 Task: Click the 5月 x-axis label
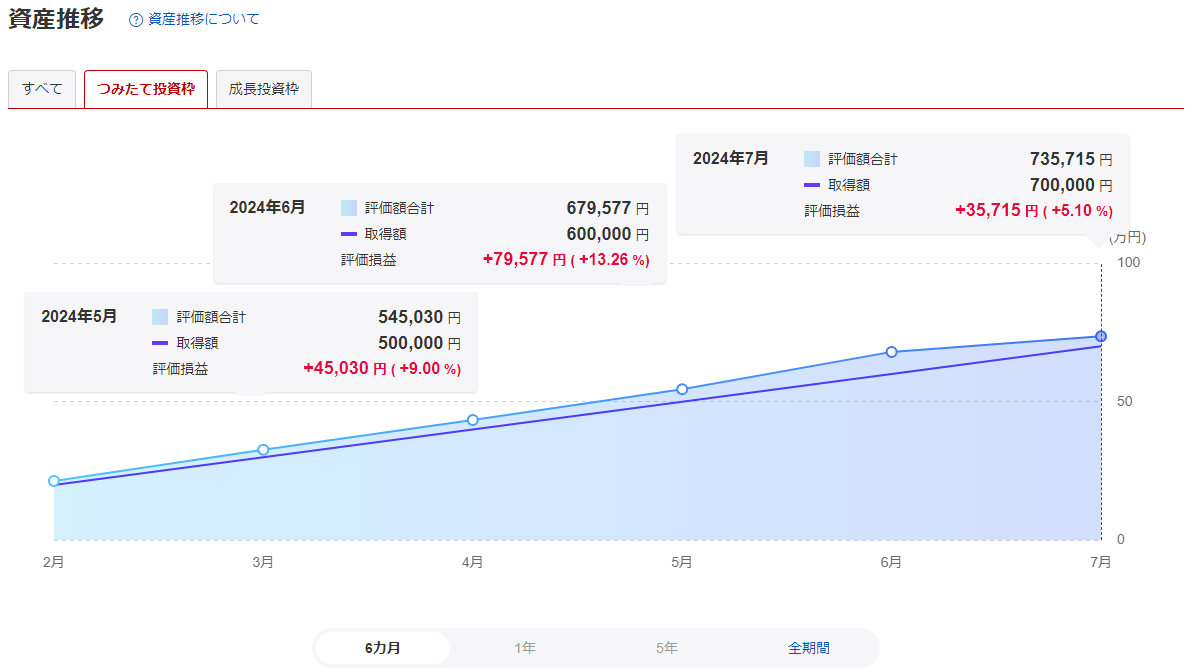point(682,563)
